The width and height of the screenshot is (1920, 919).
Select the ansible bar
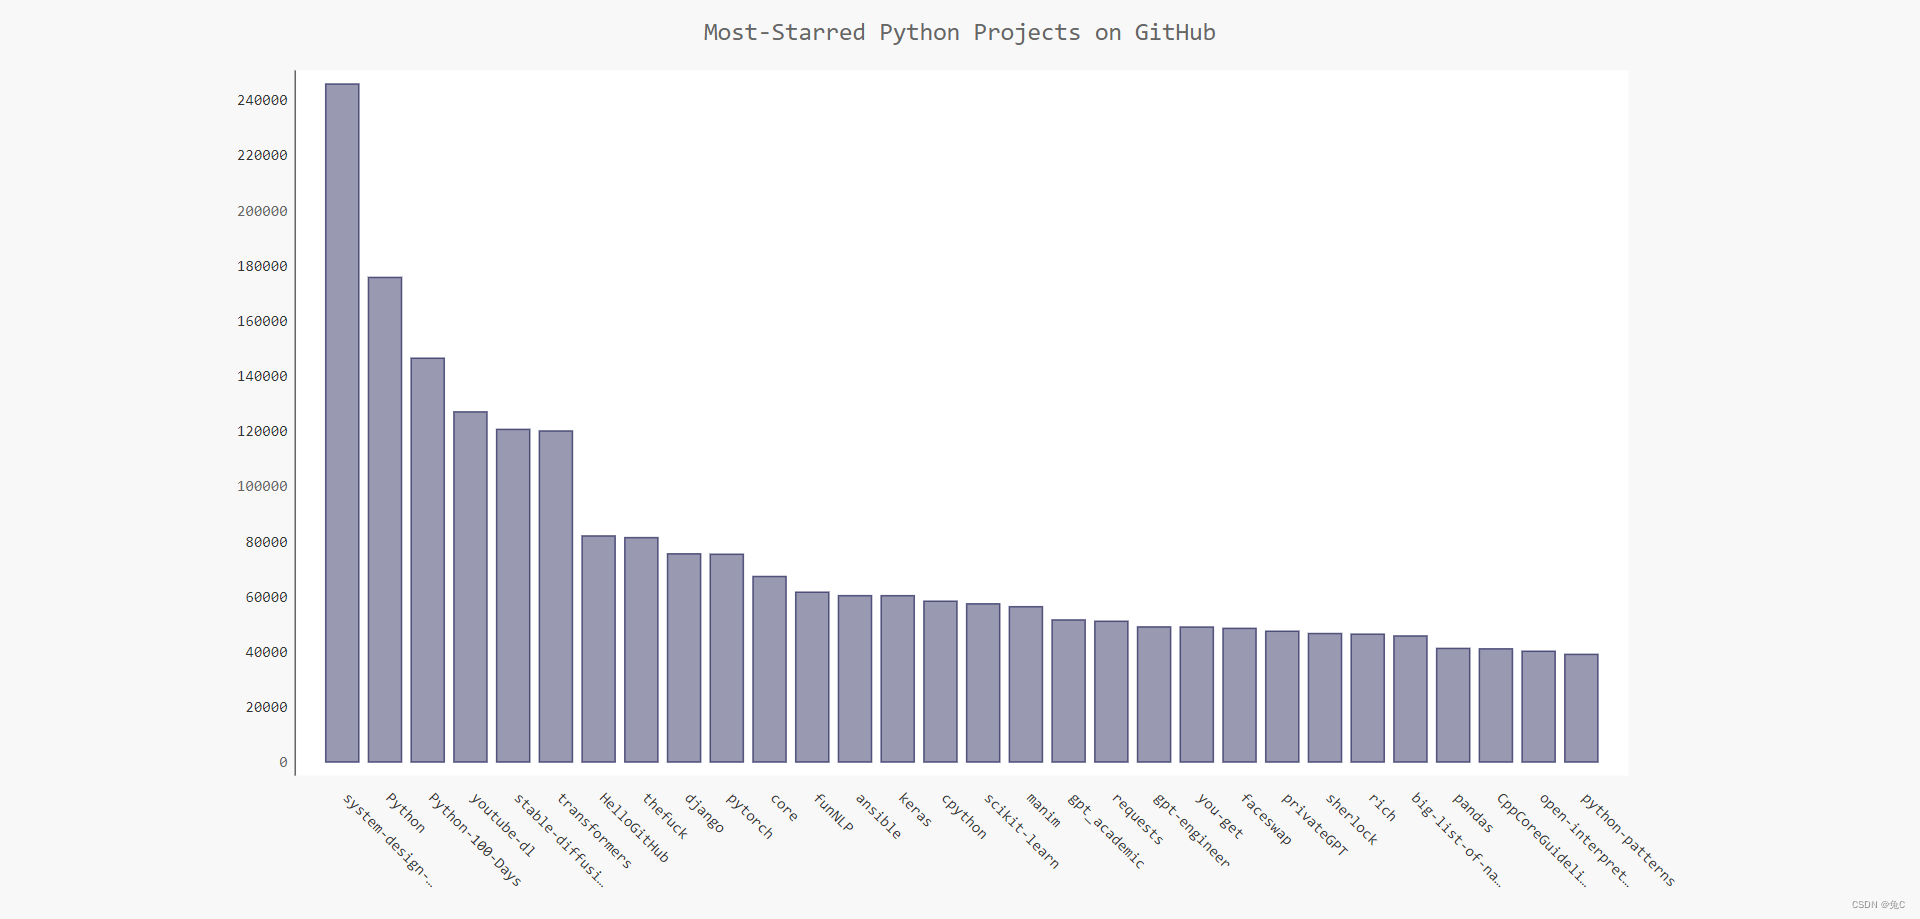point(855,679)
